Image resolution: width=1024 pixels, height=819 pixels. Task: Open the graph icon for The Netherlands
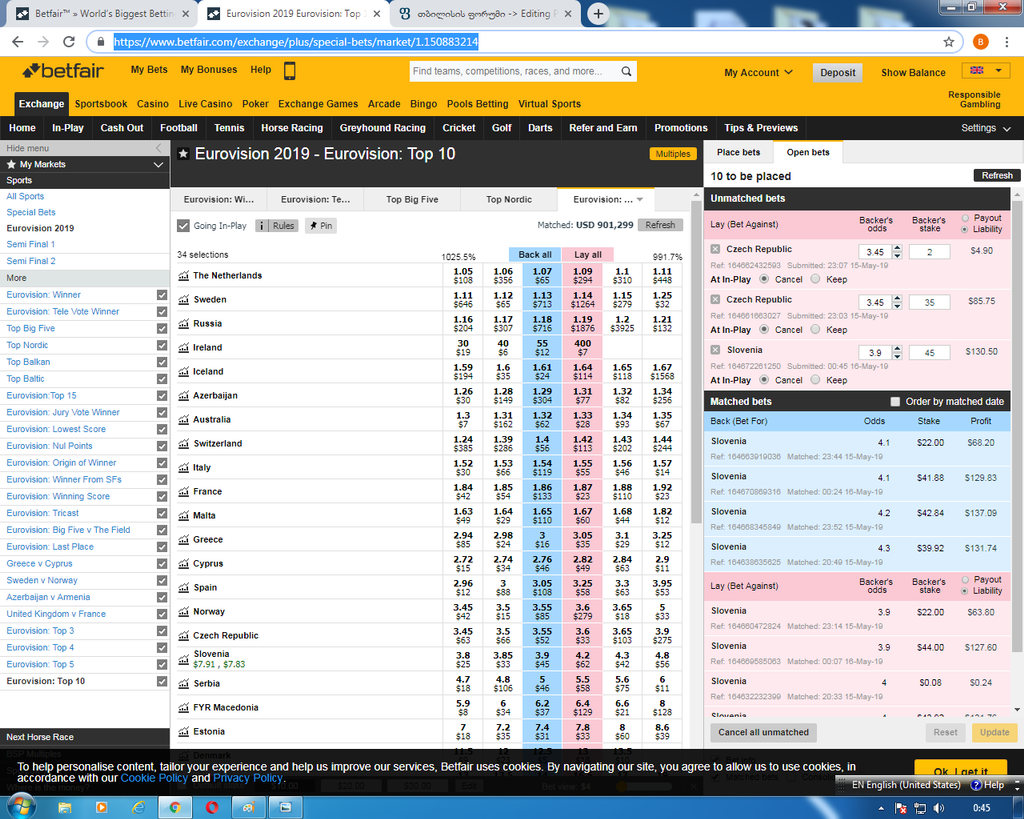click(184, 276)
